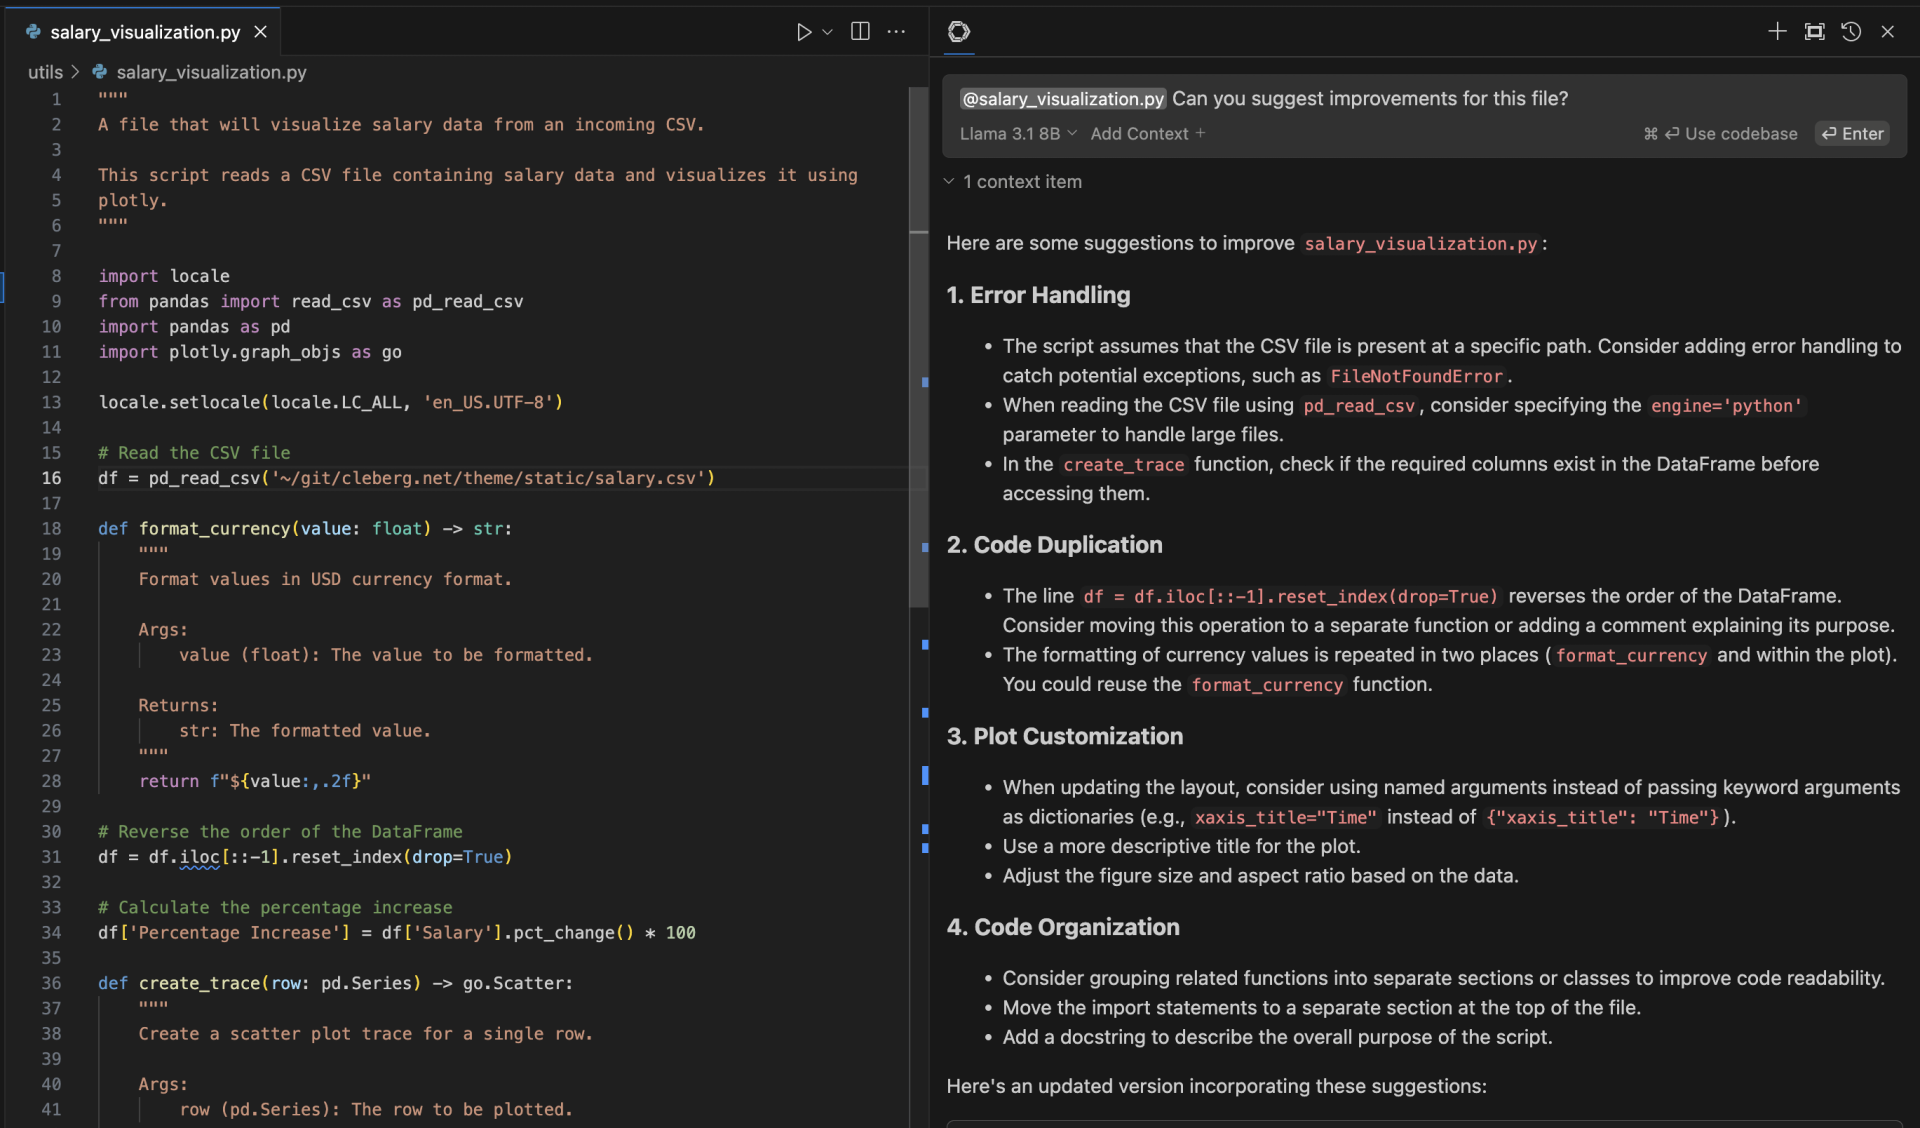Click the Python icon on the editor tab
Viewport: 1920px width, 1128px height.
tap(33, 32)
